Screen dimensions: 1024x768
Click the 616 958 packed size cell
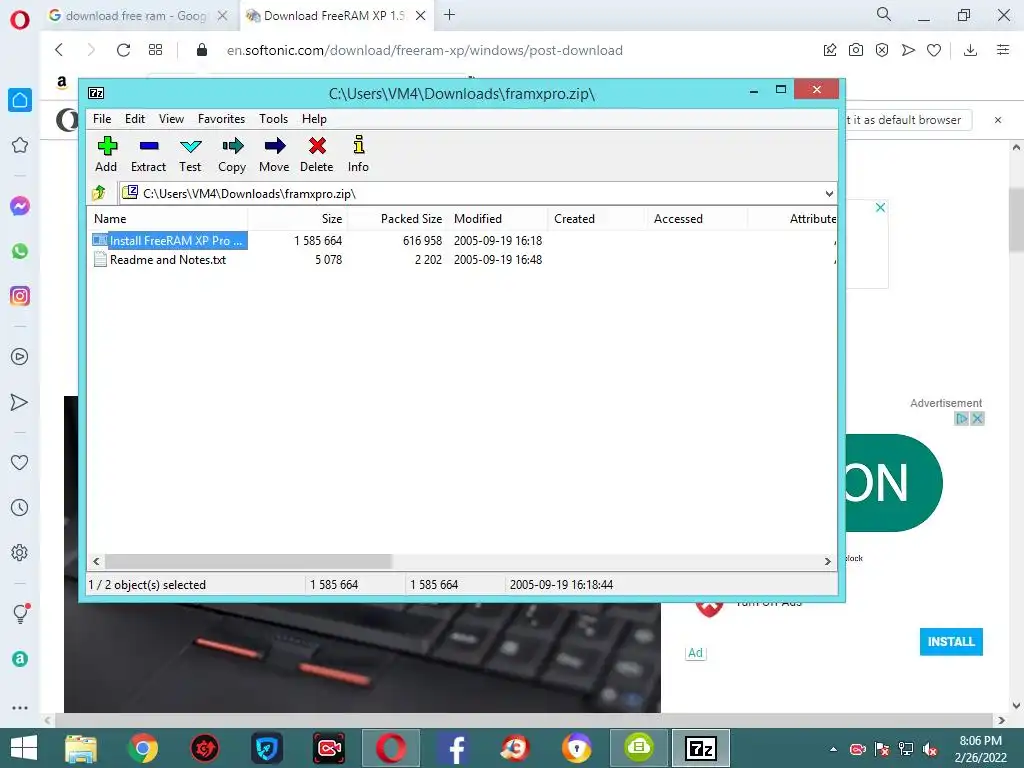coord(422,240)
